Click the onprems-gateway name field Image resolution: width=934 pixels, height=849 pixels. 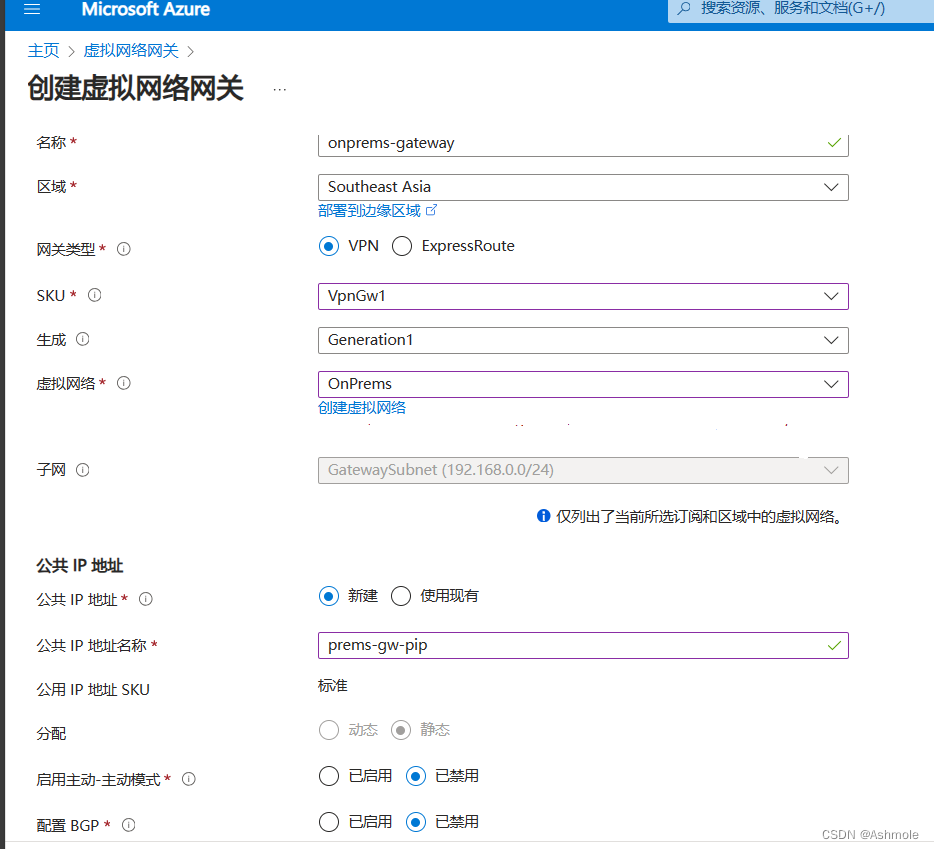[583, 145]
